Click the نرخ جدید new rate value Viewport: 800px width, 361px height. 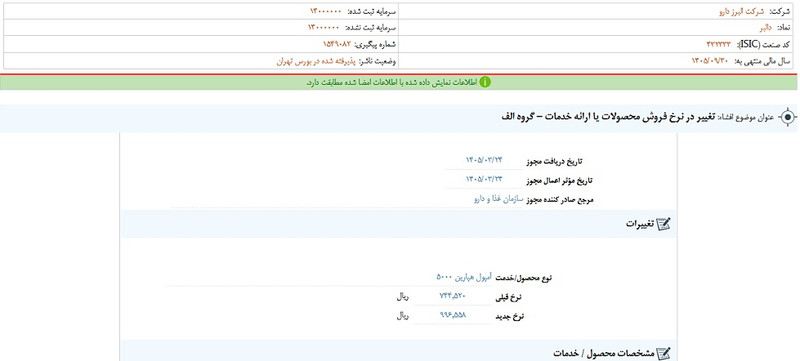453,315
